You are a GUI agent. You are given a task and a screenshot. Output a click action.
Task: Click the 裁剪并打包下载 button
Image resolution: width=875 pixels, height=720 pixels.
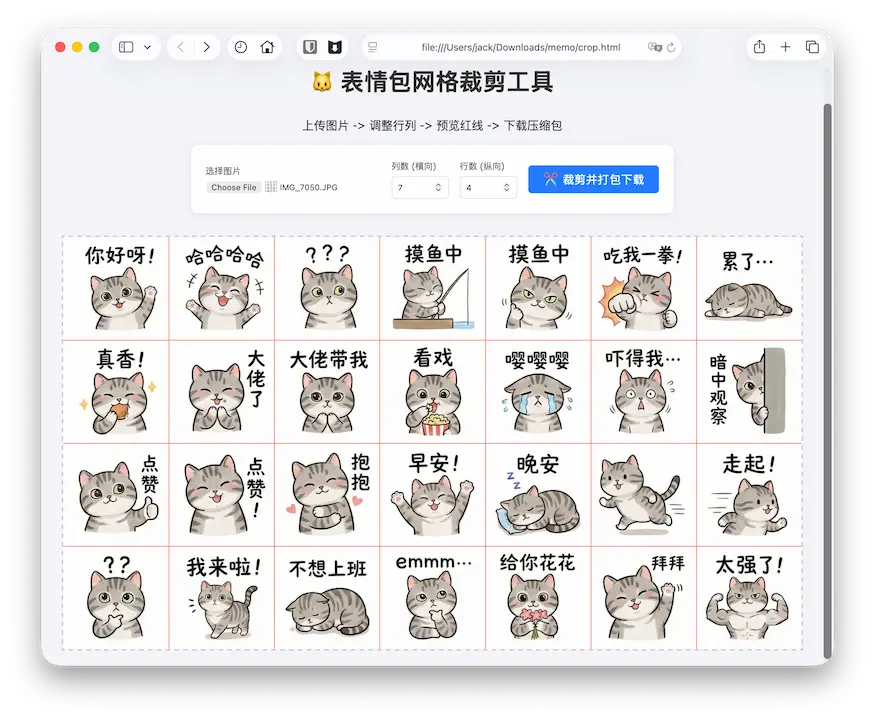pyautogui.click(x=593, y=180)
